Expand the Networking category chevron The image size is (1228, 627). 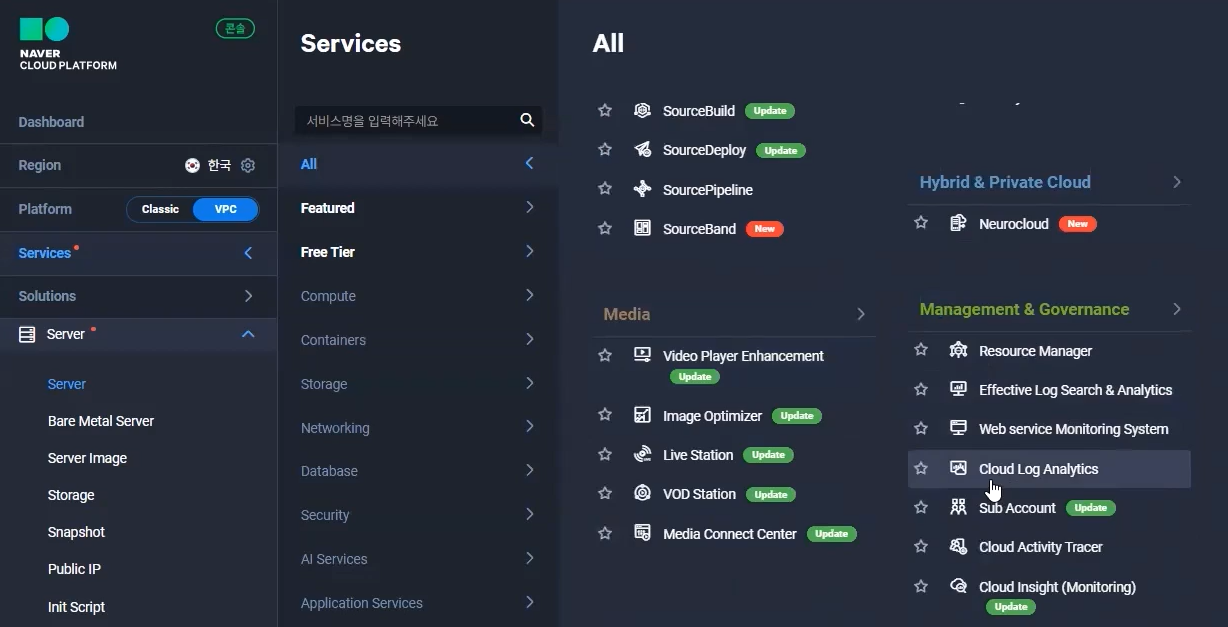point(529,427)
